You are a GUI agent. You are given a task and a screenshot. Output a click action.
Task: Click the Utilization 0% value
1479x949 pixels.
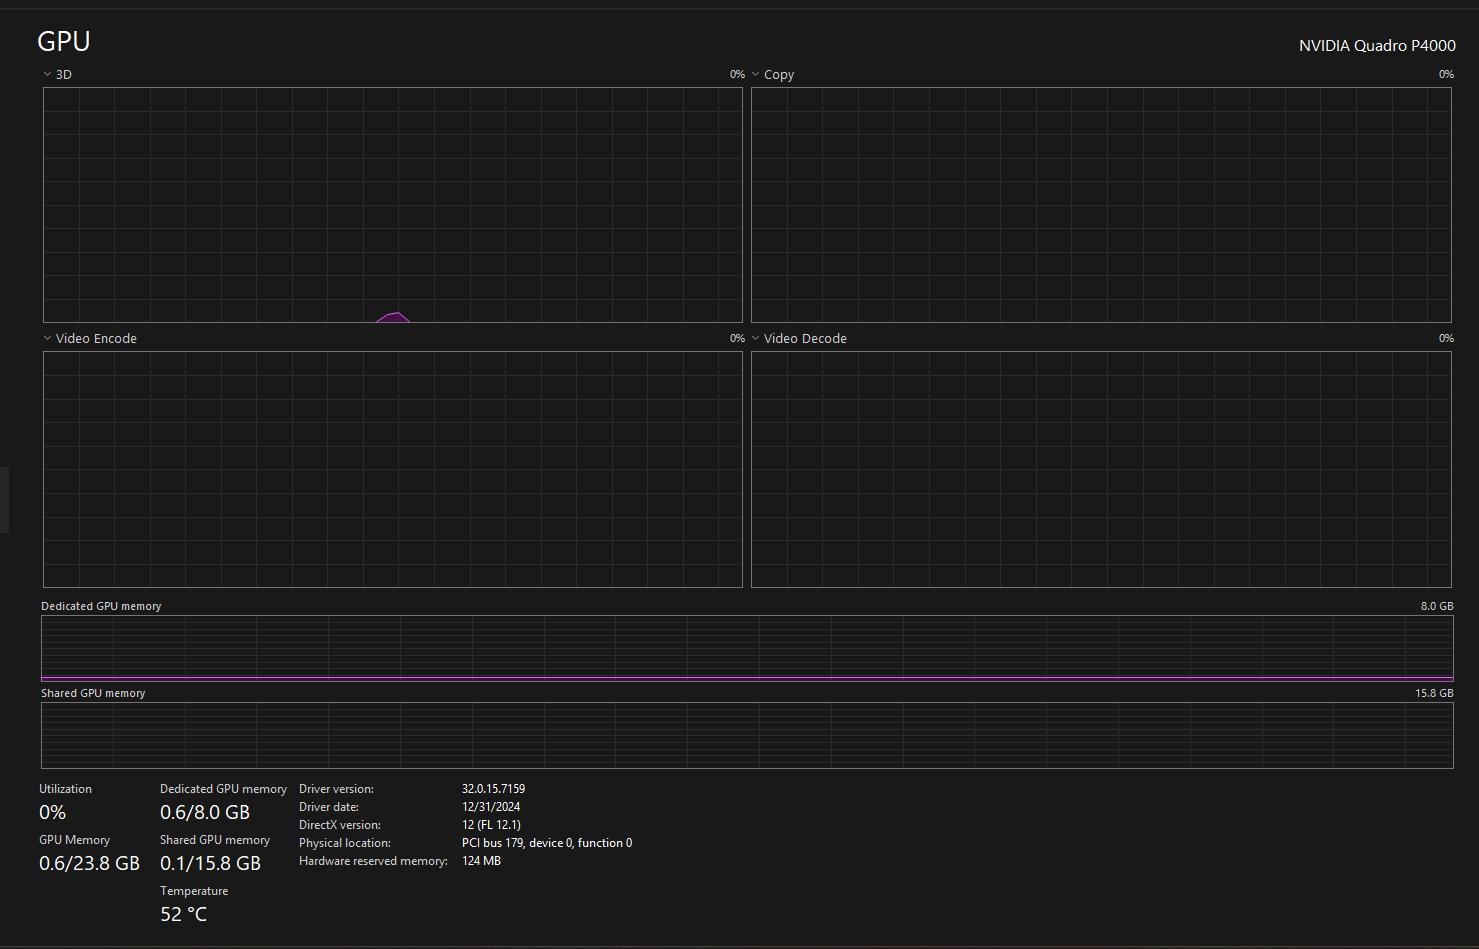52,812
